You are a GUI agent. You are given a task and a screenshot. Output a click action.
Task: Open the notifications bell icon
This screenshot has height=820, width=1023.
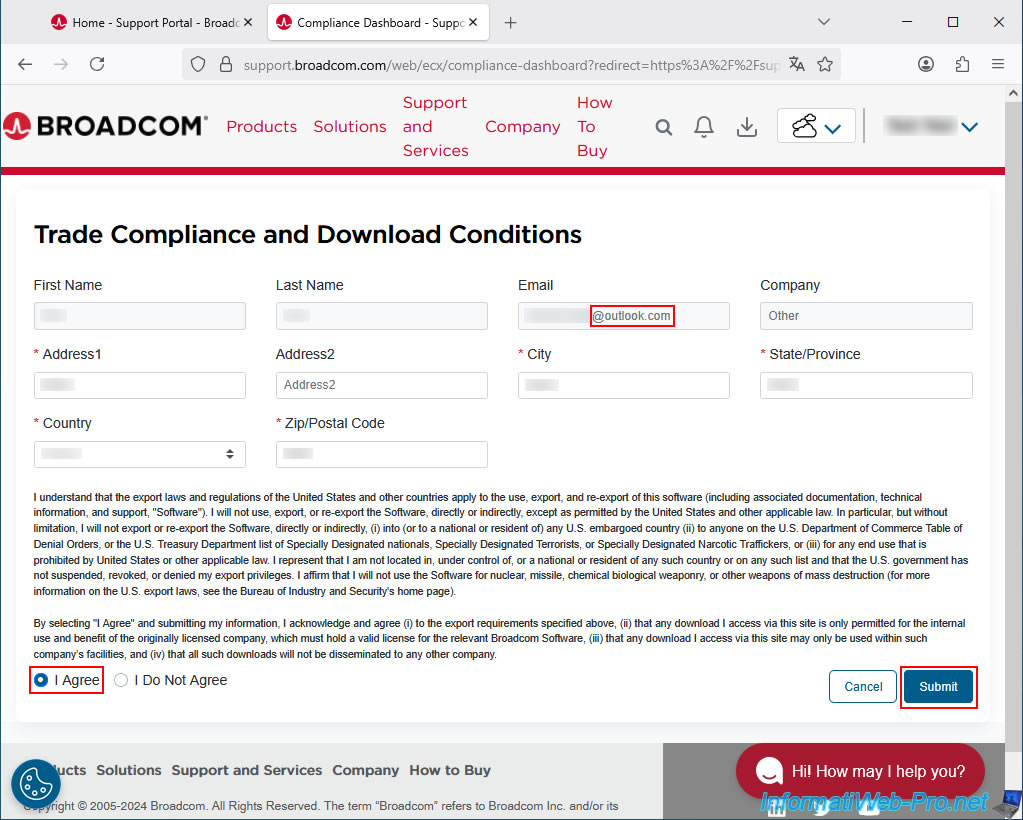704,127
